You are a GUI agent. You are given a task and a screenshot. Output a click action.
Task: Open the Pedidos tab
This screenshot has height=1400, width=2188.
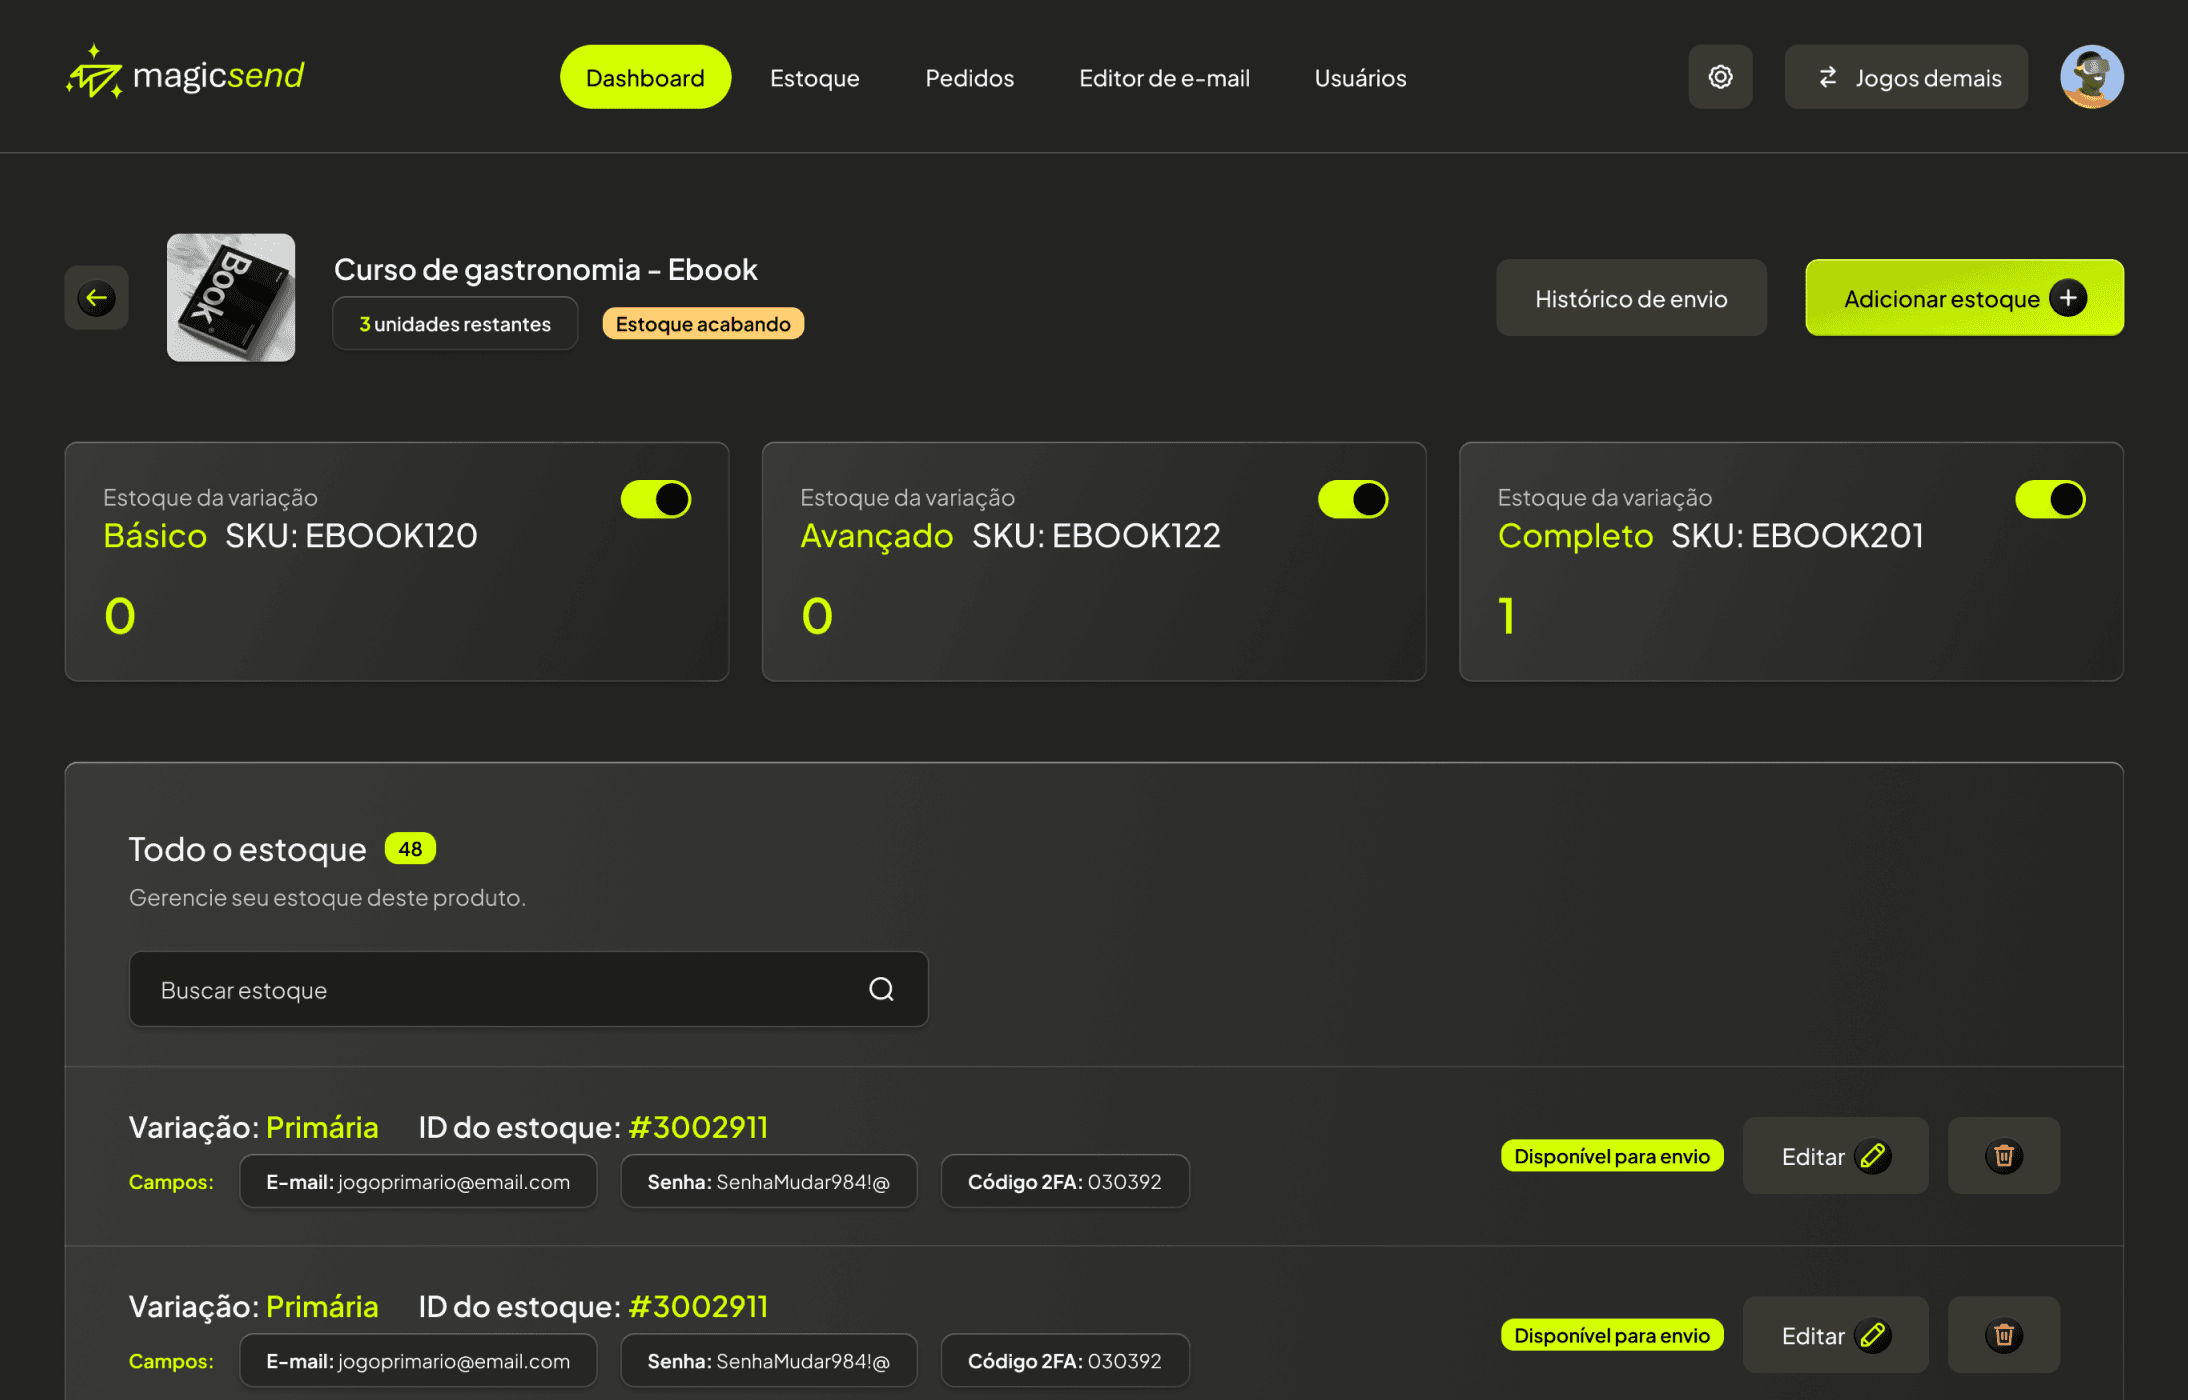coord(969,78)
